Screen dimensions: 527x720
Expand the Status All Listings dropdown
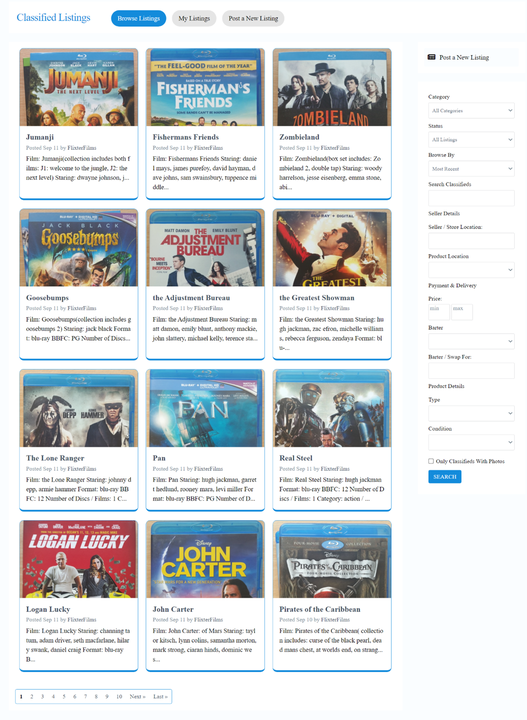(x=471, y=140)
